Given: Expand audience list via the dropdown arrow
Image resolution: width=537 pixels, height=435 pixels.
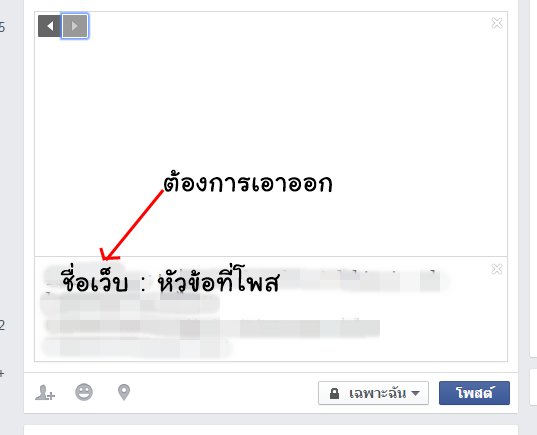Looking at the screenshot, I should coord(415,393).
